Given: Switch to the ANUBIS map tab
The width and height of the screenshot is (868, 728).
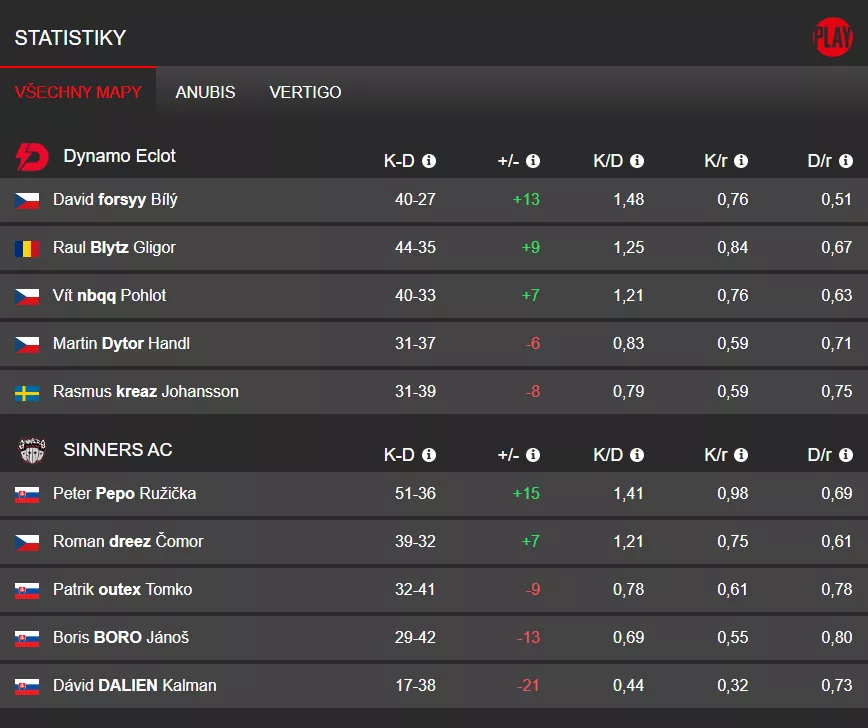Looking at the screenshot, I should [x=205, y=92].
